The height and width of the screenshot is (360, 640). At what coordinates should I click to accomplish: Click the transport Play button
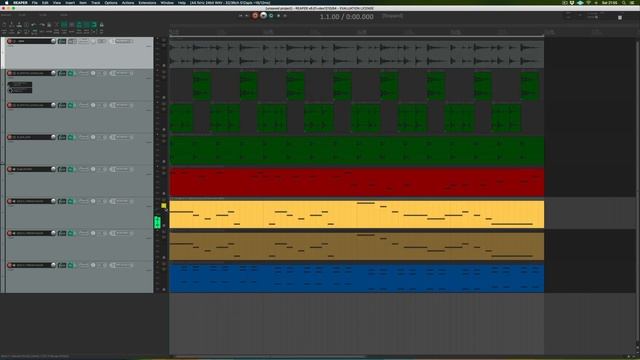click(x=263, y=16)
